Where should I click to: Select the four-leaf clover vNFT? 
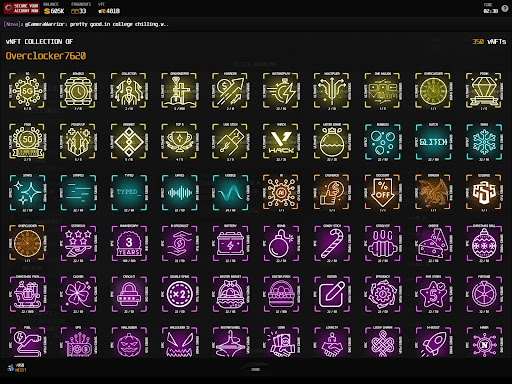[78, 294]
